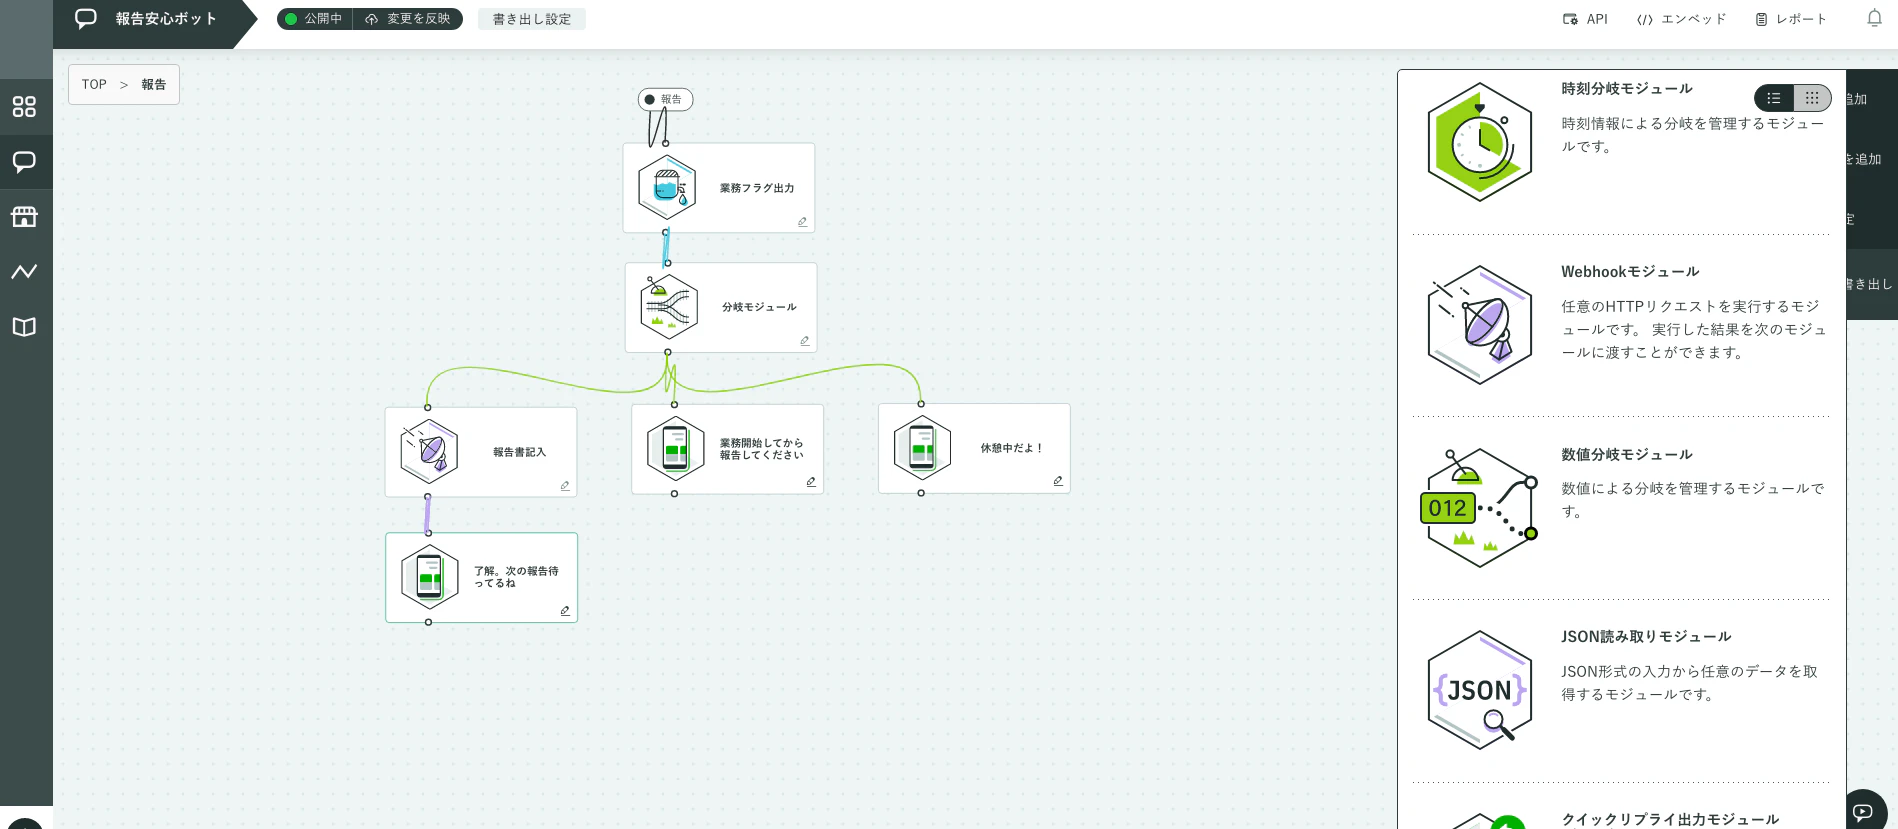Open the book guide sidebar icon

(x=24, y=327)
